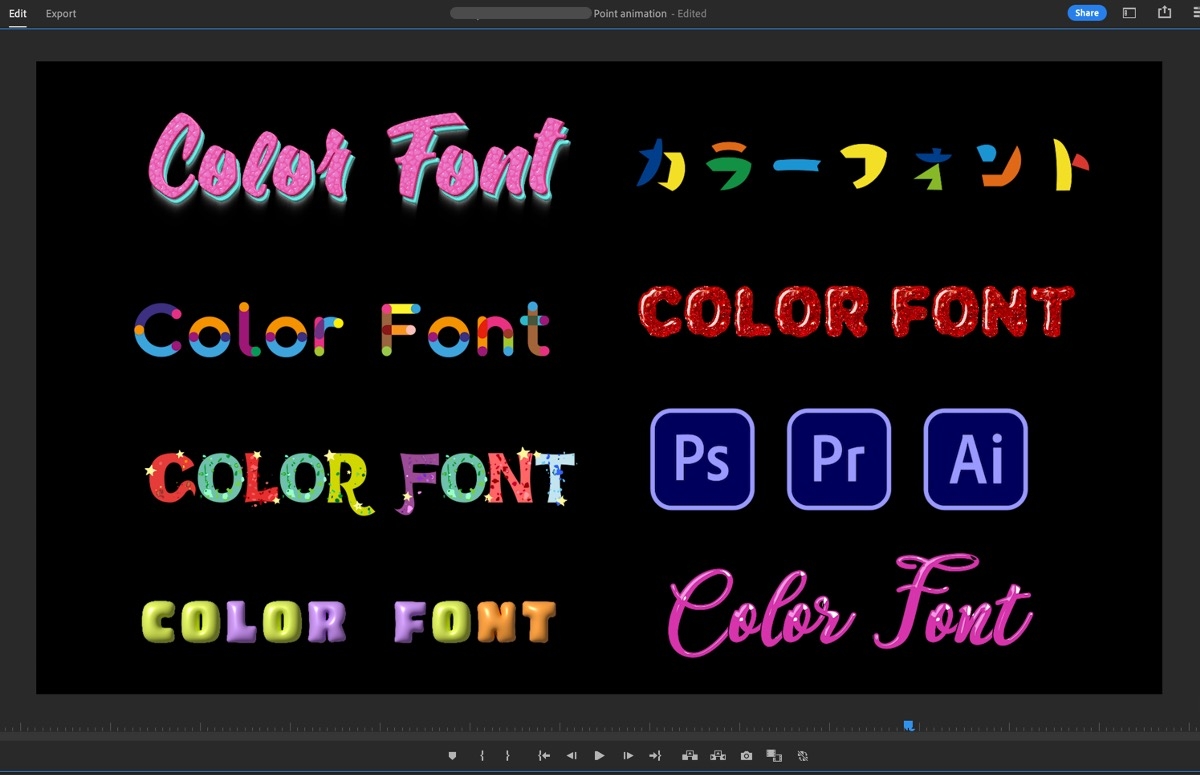Step back one frame
The width and height of the screenshot is (1200, 775).
pos(571,755)
